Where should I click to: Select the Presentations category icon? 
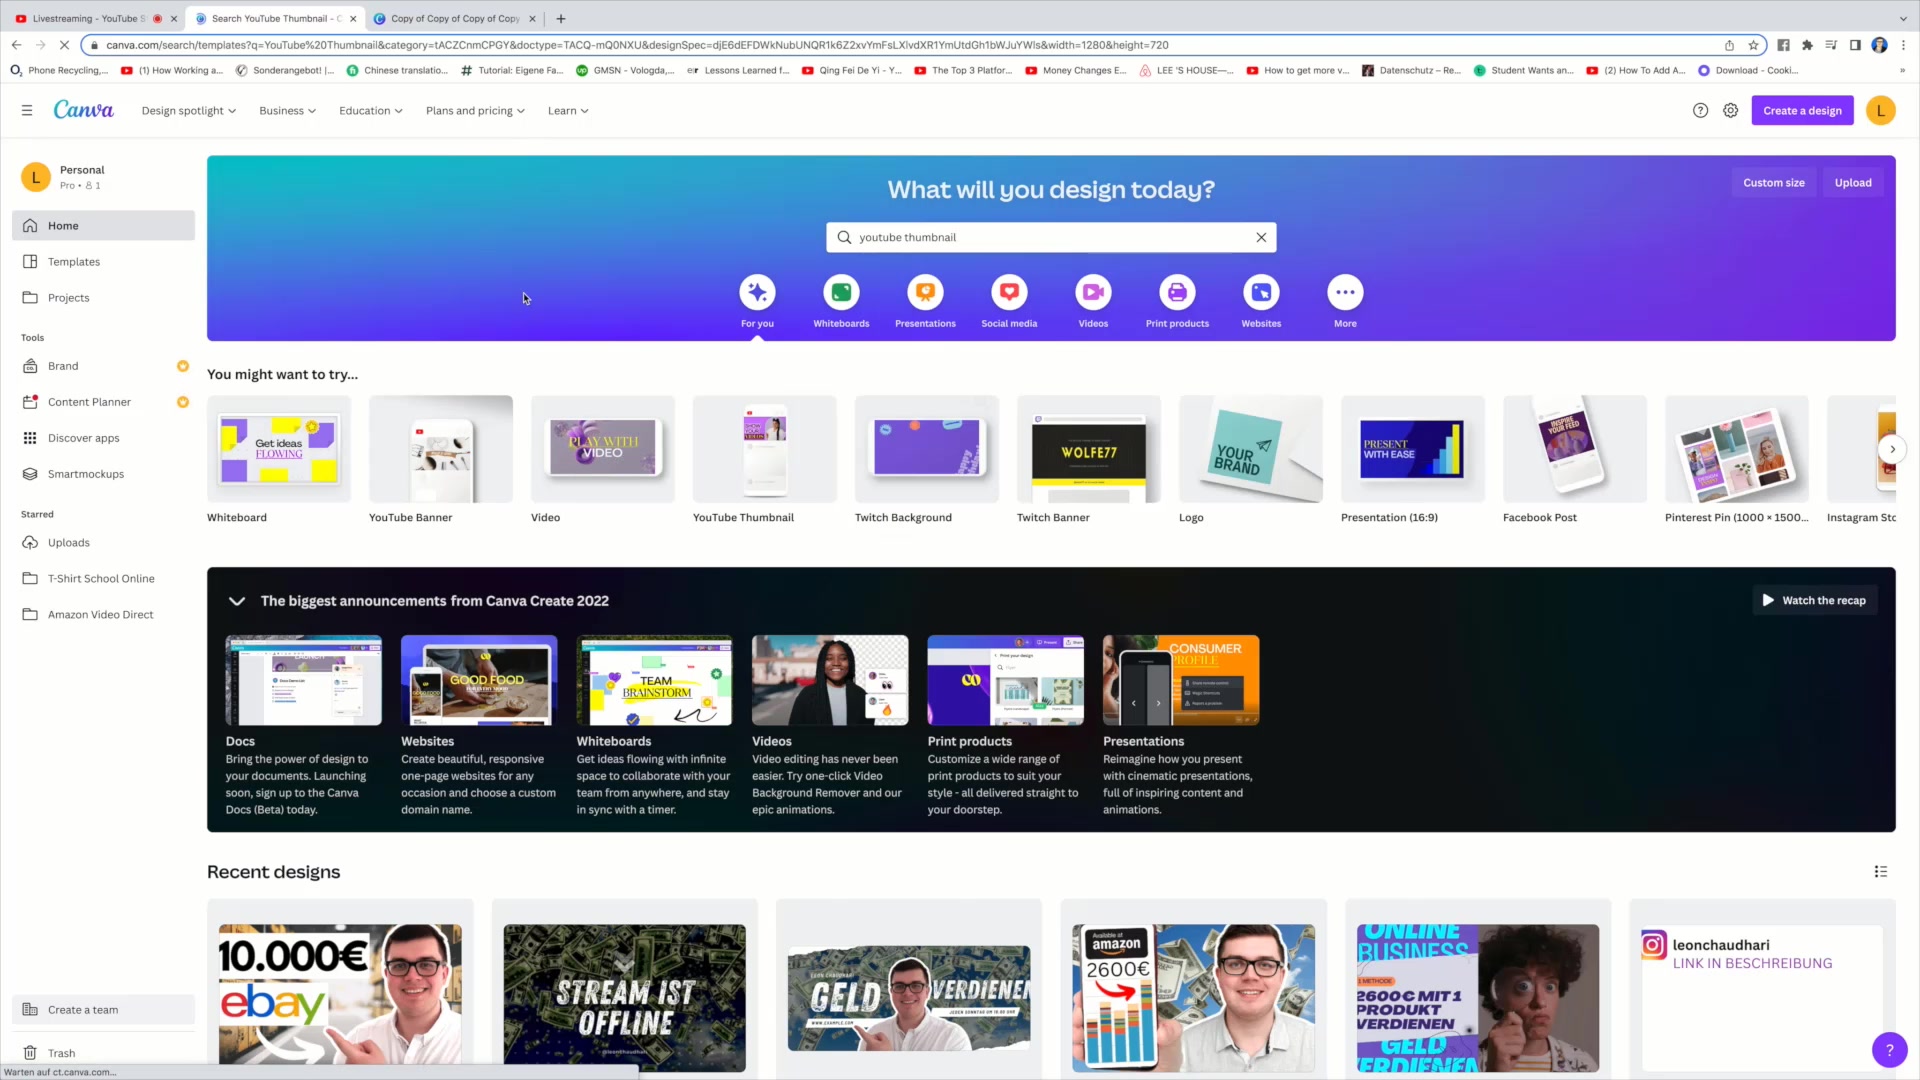[925, 293]
